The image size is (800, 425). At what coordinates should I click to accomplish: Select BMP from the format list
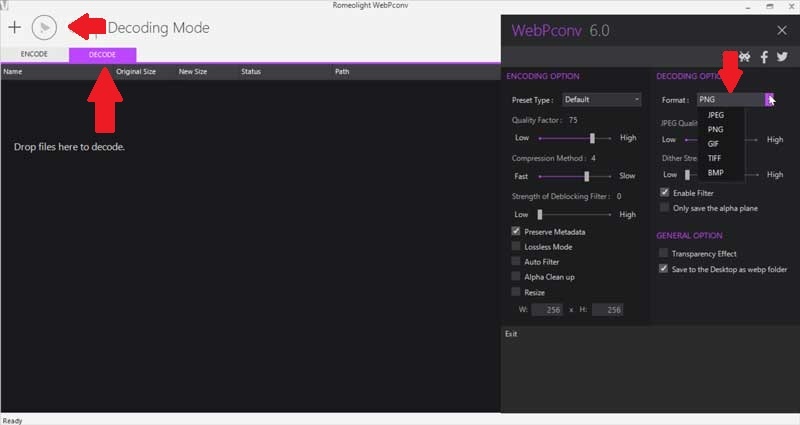pos(715,172)
